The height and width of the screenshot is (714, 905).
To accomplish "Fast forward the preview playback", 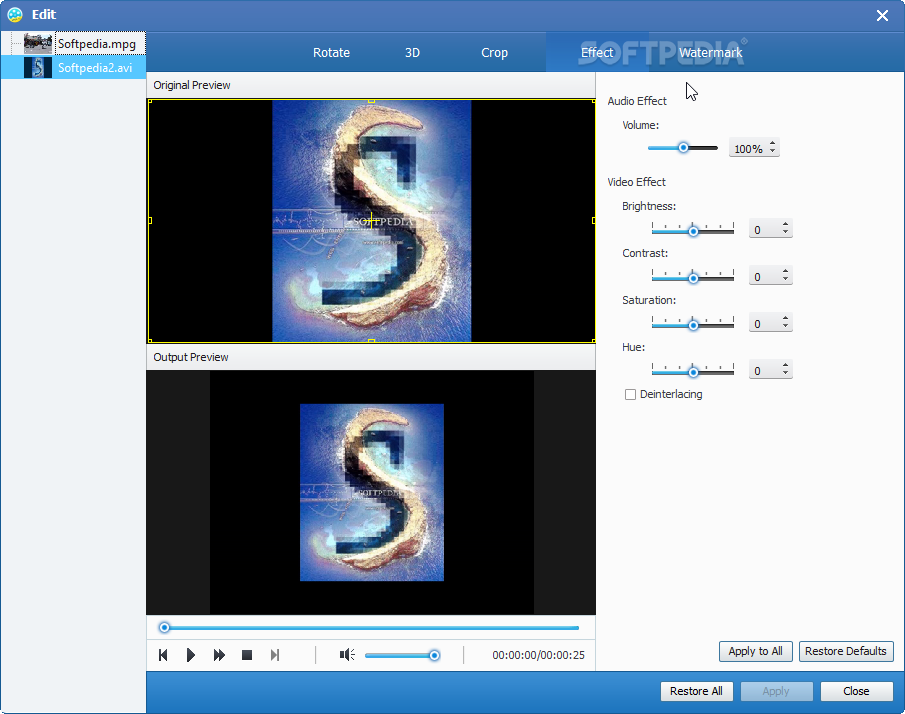I will pos(219,655).
